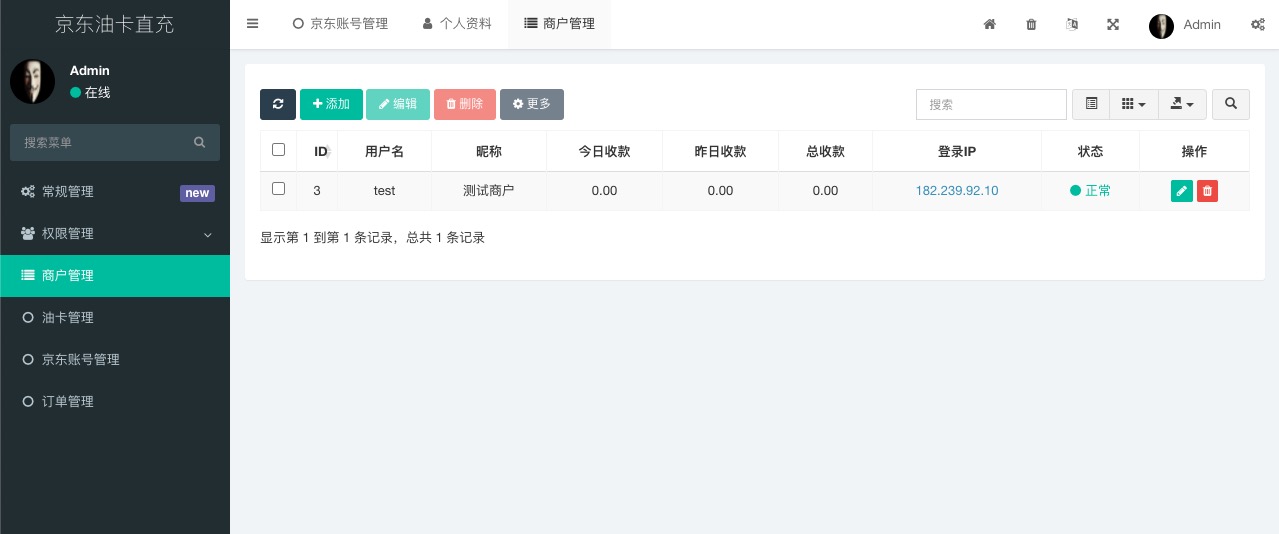The height and width of the screenshot is (534, 1279).
Task: Click the new badge on 常规管理
Action: (197, 193)
